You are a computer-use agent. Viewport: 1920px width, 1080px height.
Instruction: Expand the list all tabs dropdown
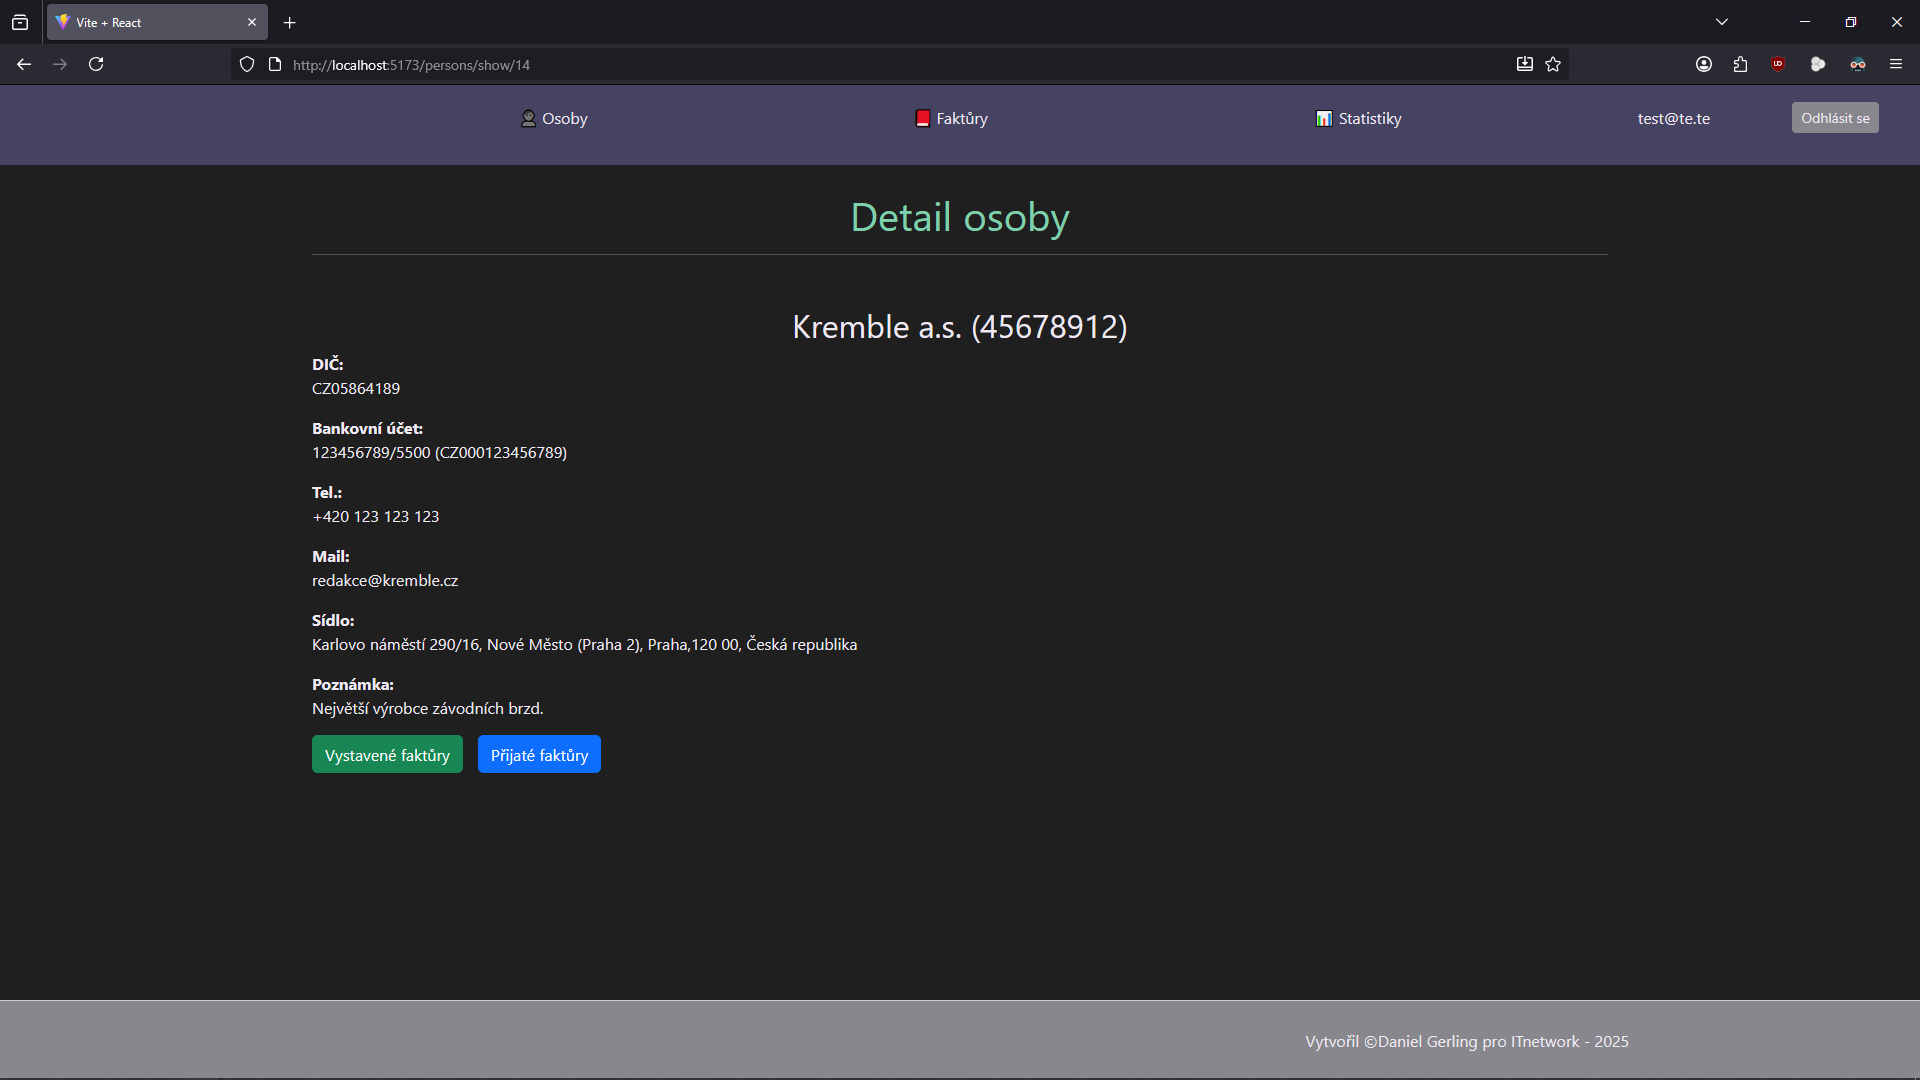tap(1722, 22)
